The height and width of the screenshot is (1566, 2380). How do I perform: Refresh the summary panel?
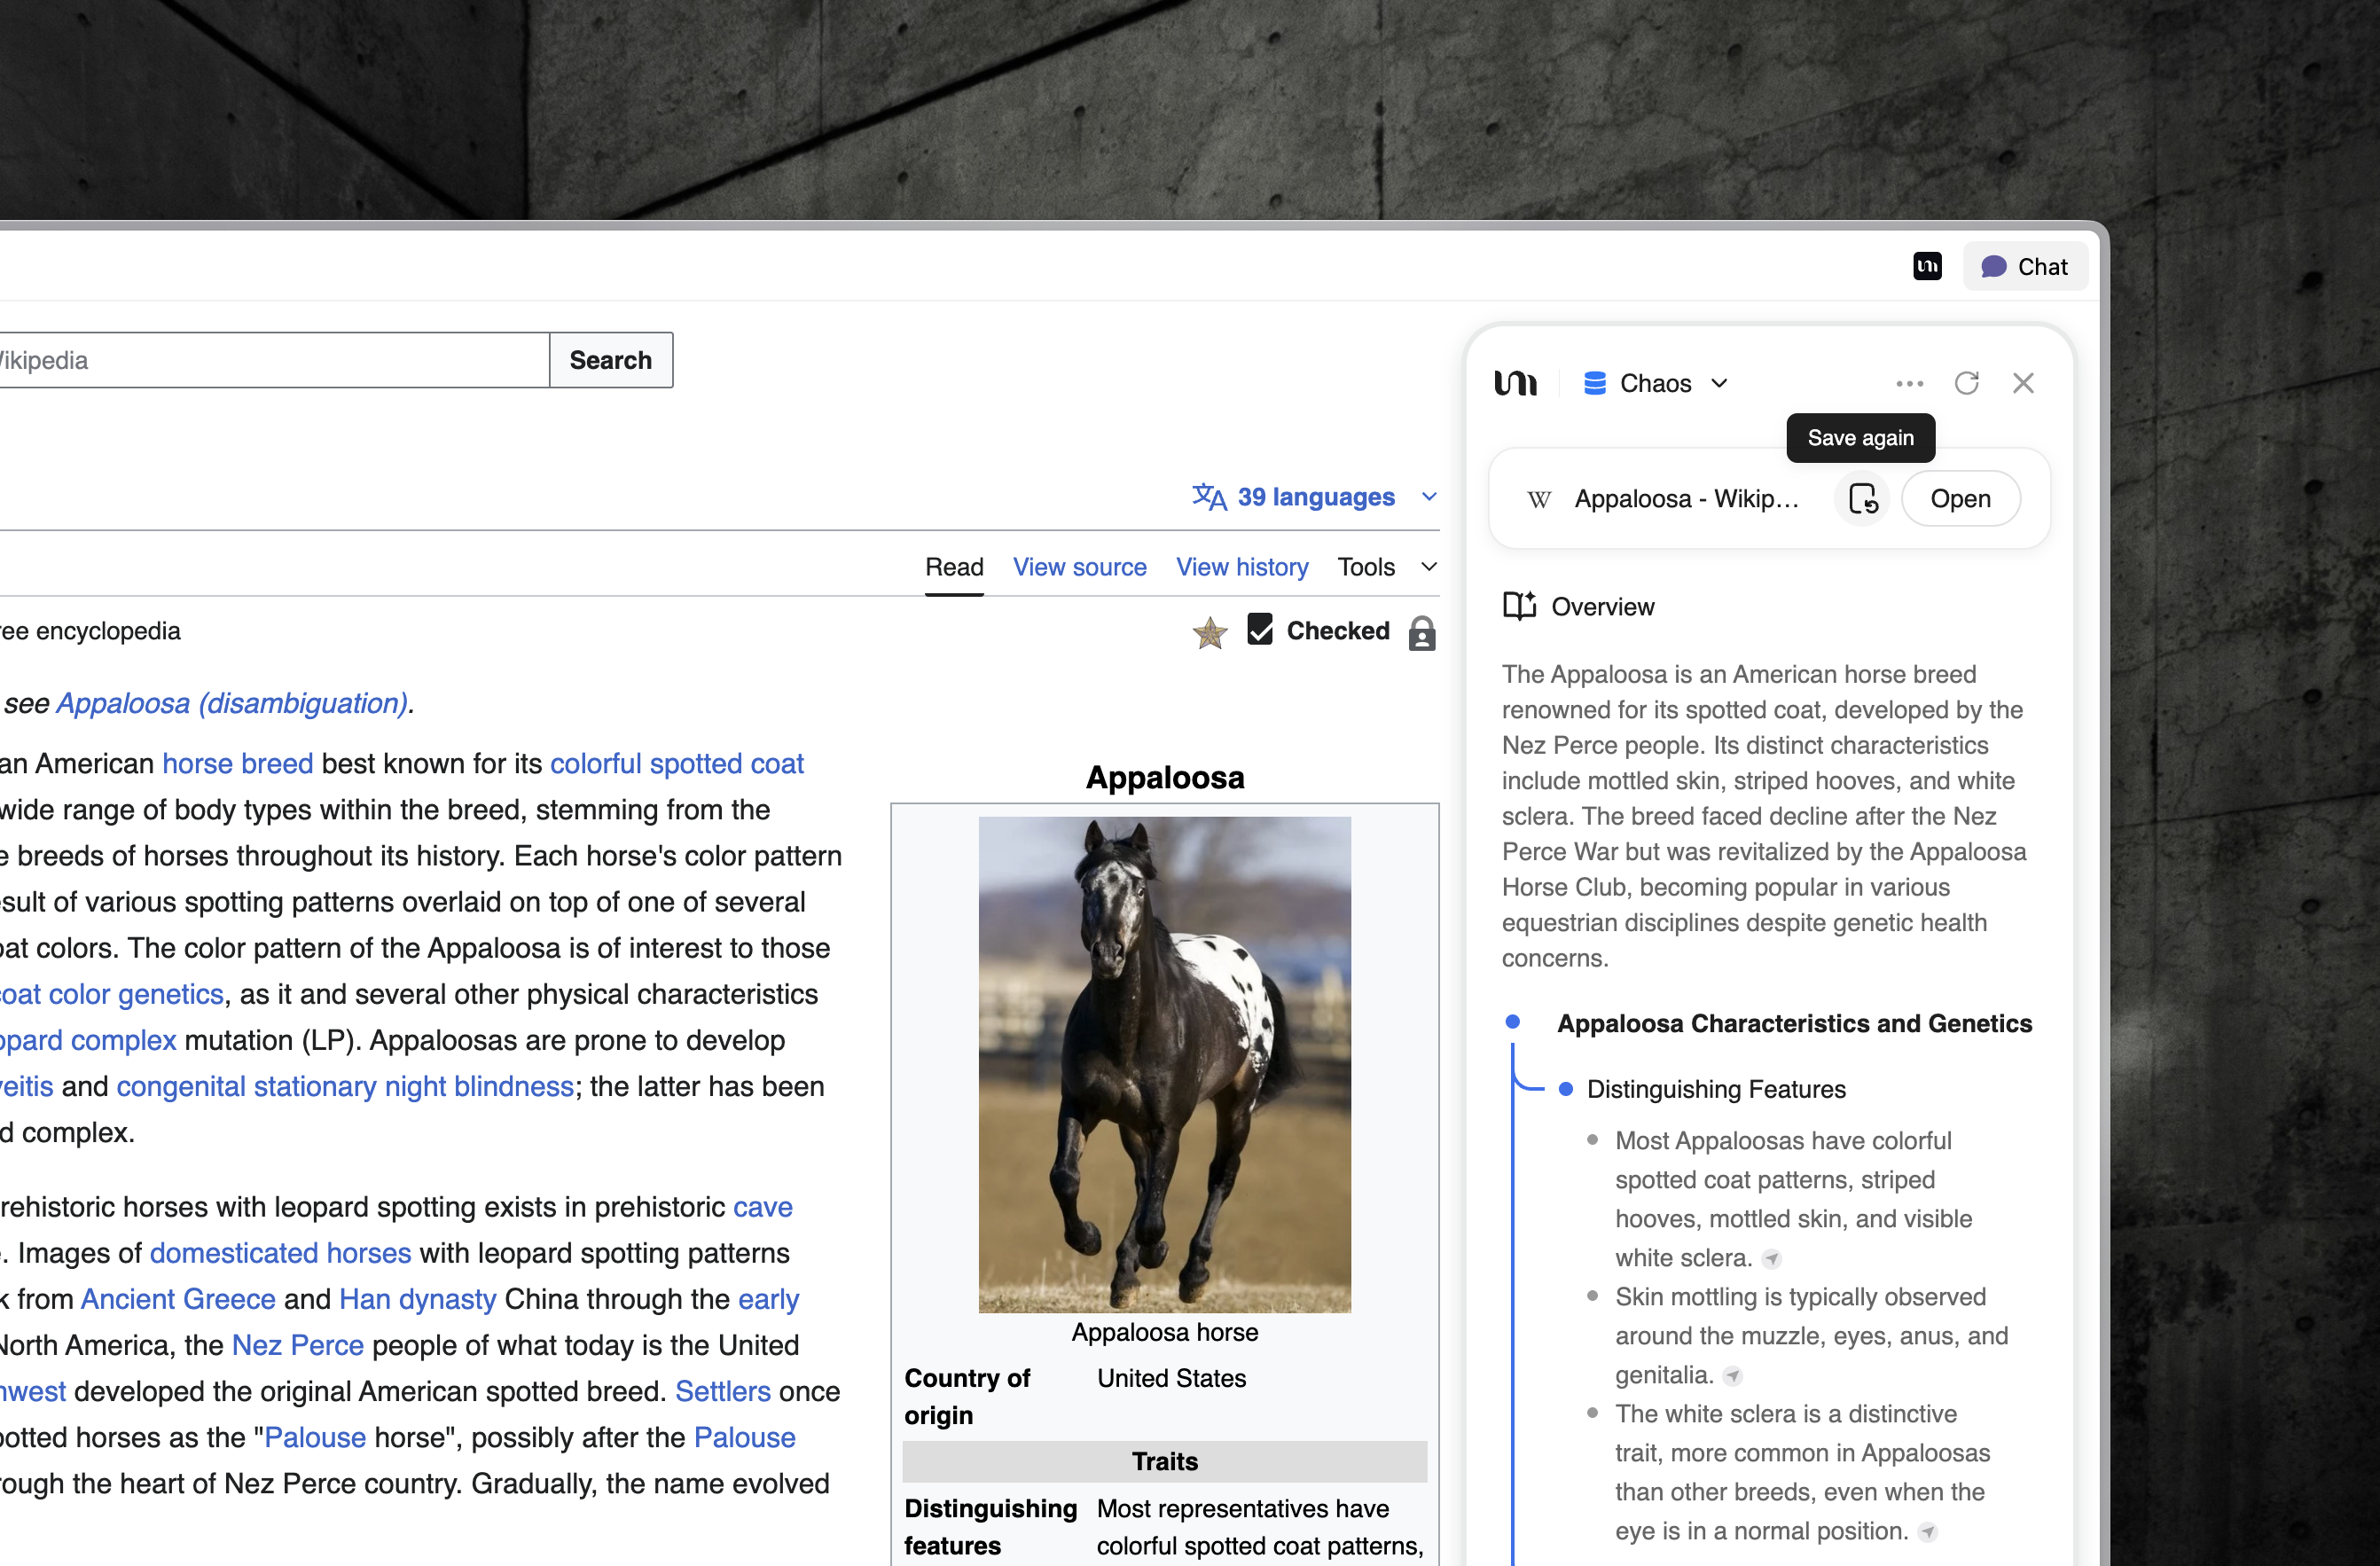[1966, 384]
